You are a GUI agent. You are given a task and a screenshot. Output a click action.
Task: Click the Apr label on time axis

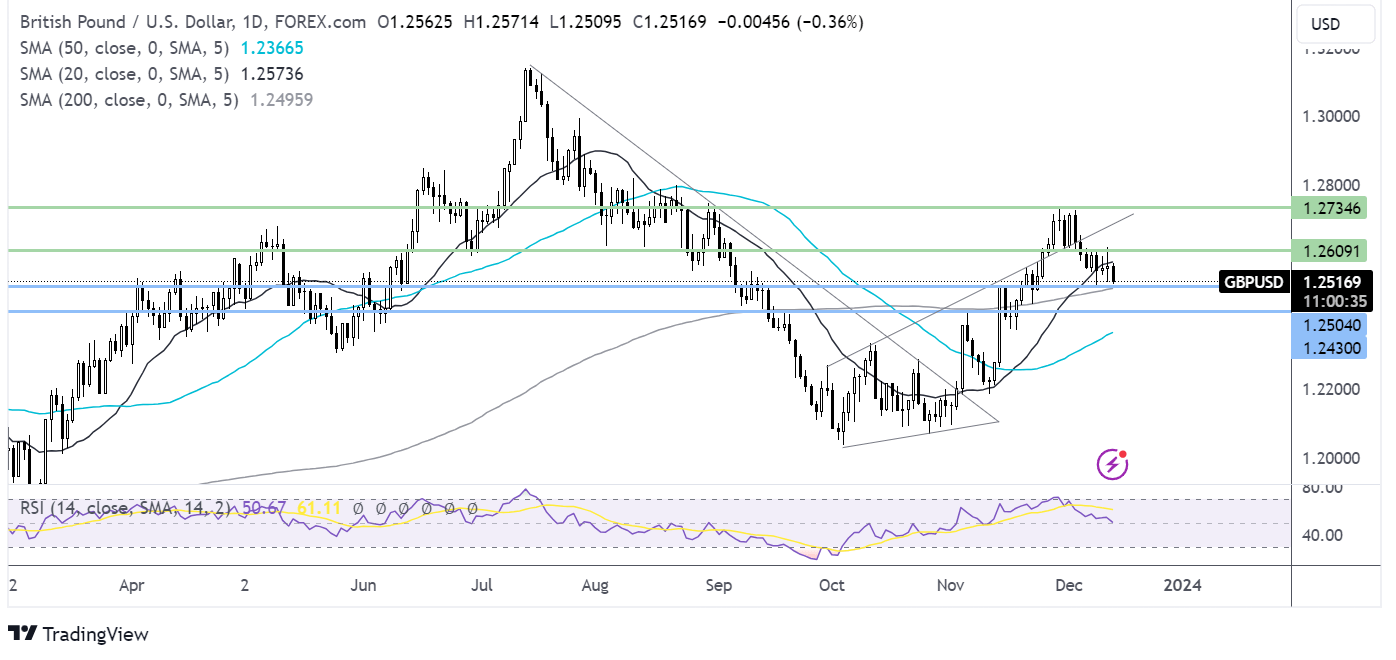[x=134, y=585]
